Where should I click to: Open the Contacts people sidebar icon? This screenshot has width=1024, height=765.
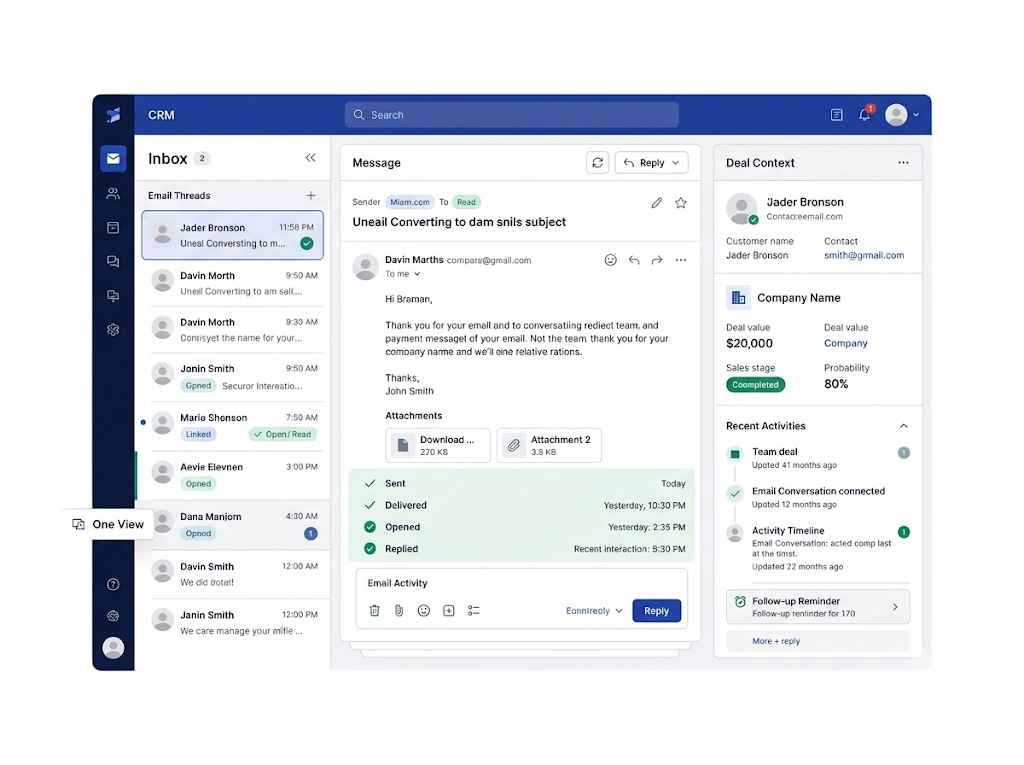(x=113, y=193)
